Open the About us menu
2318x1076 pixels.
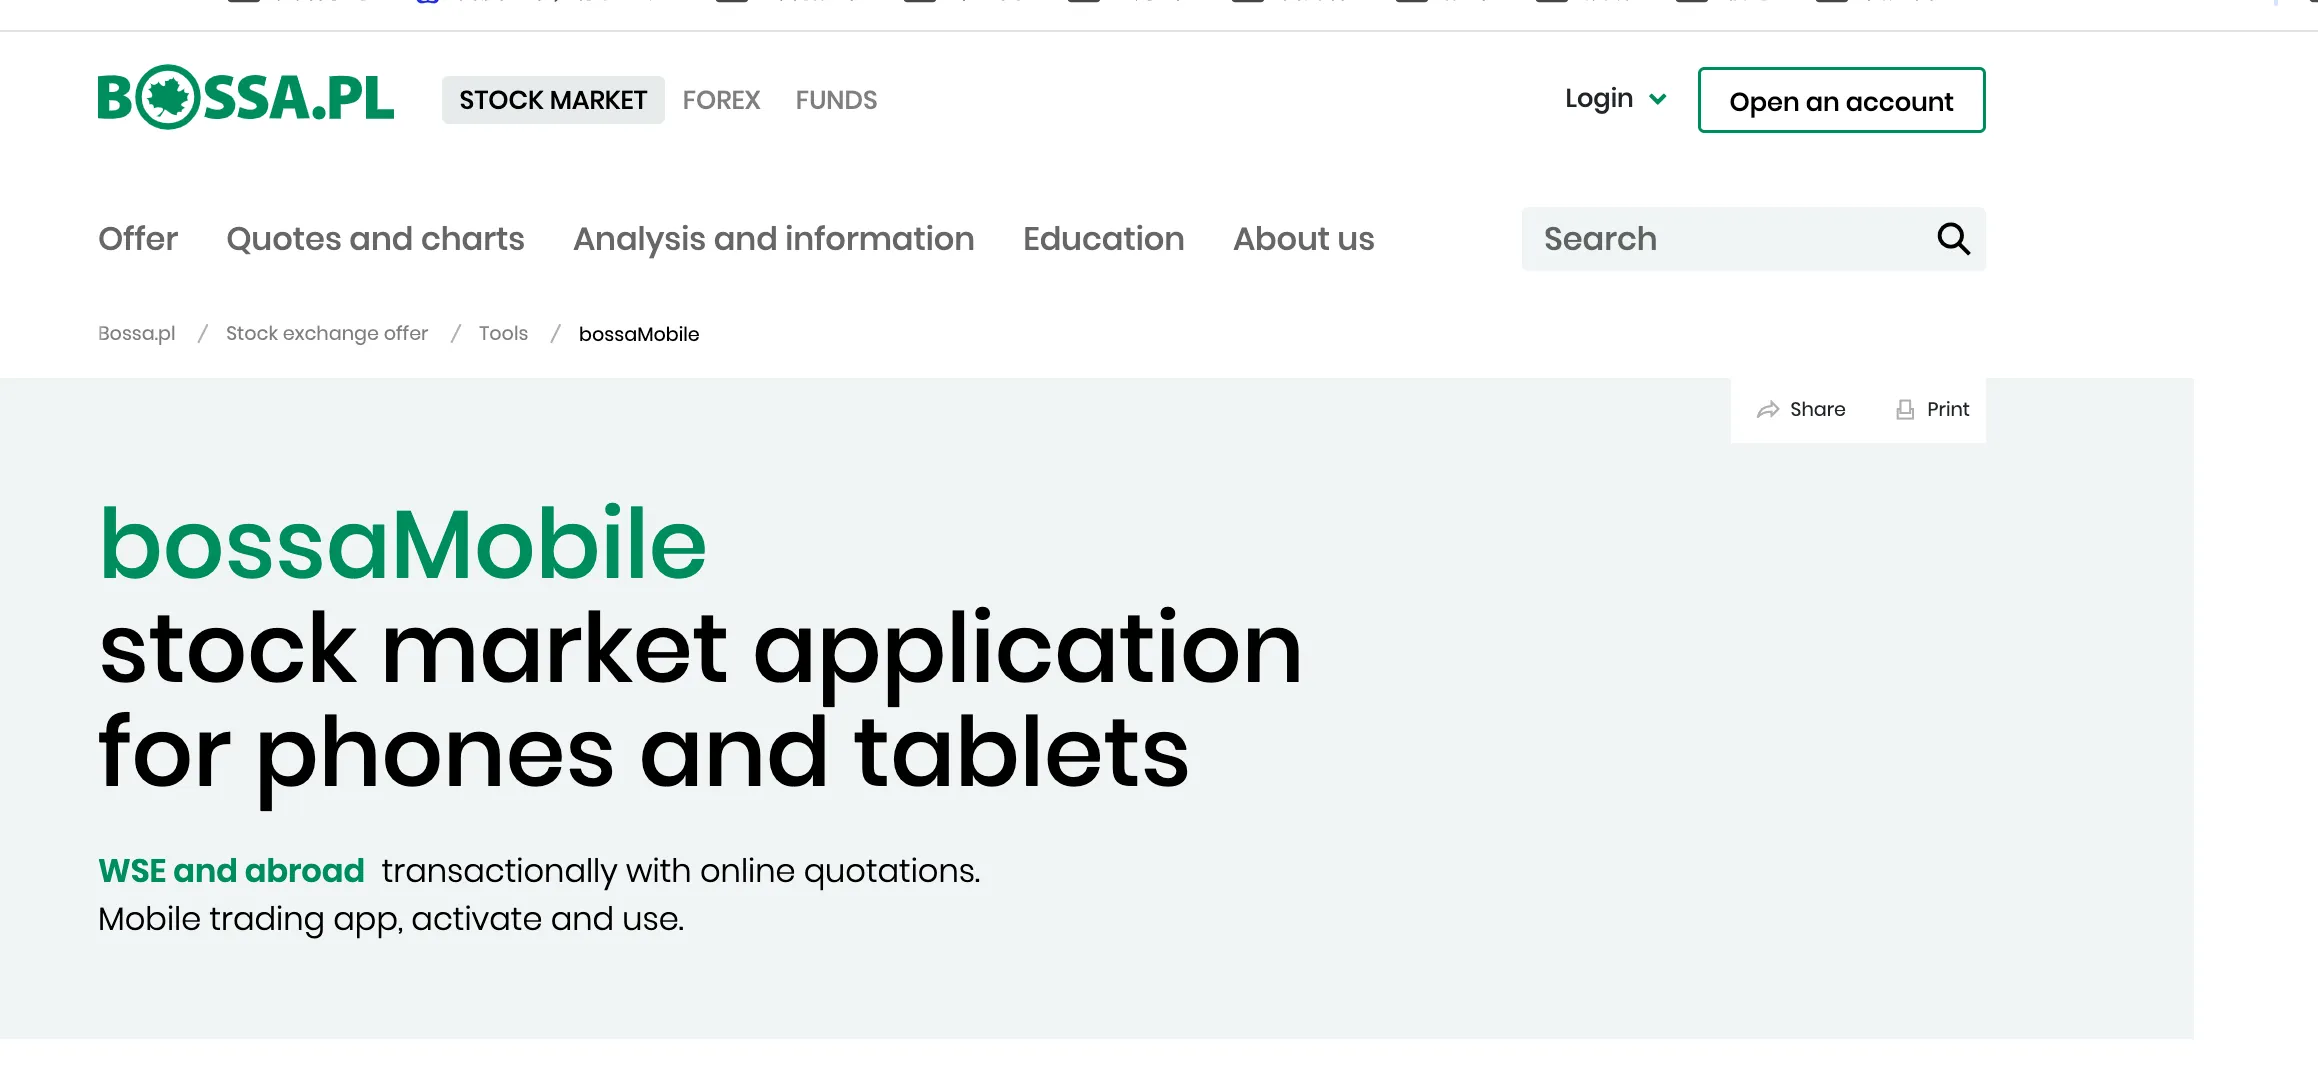1303,239
